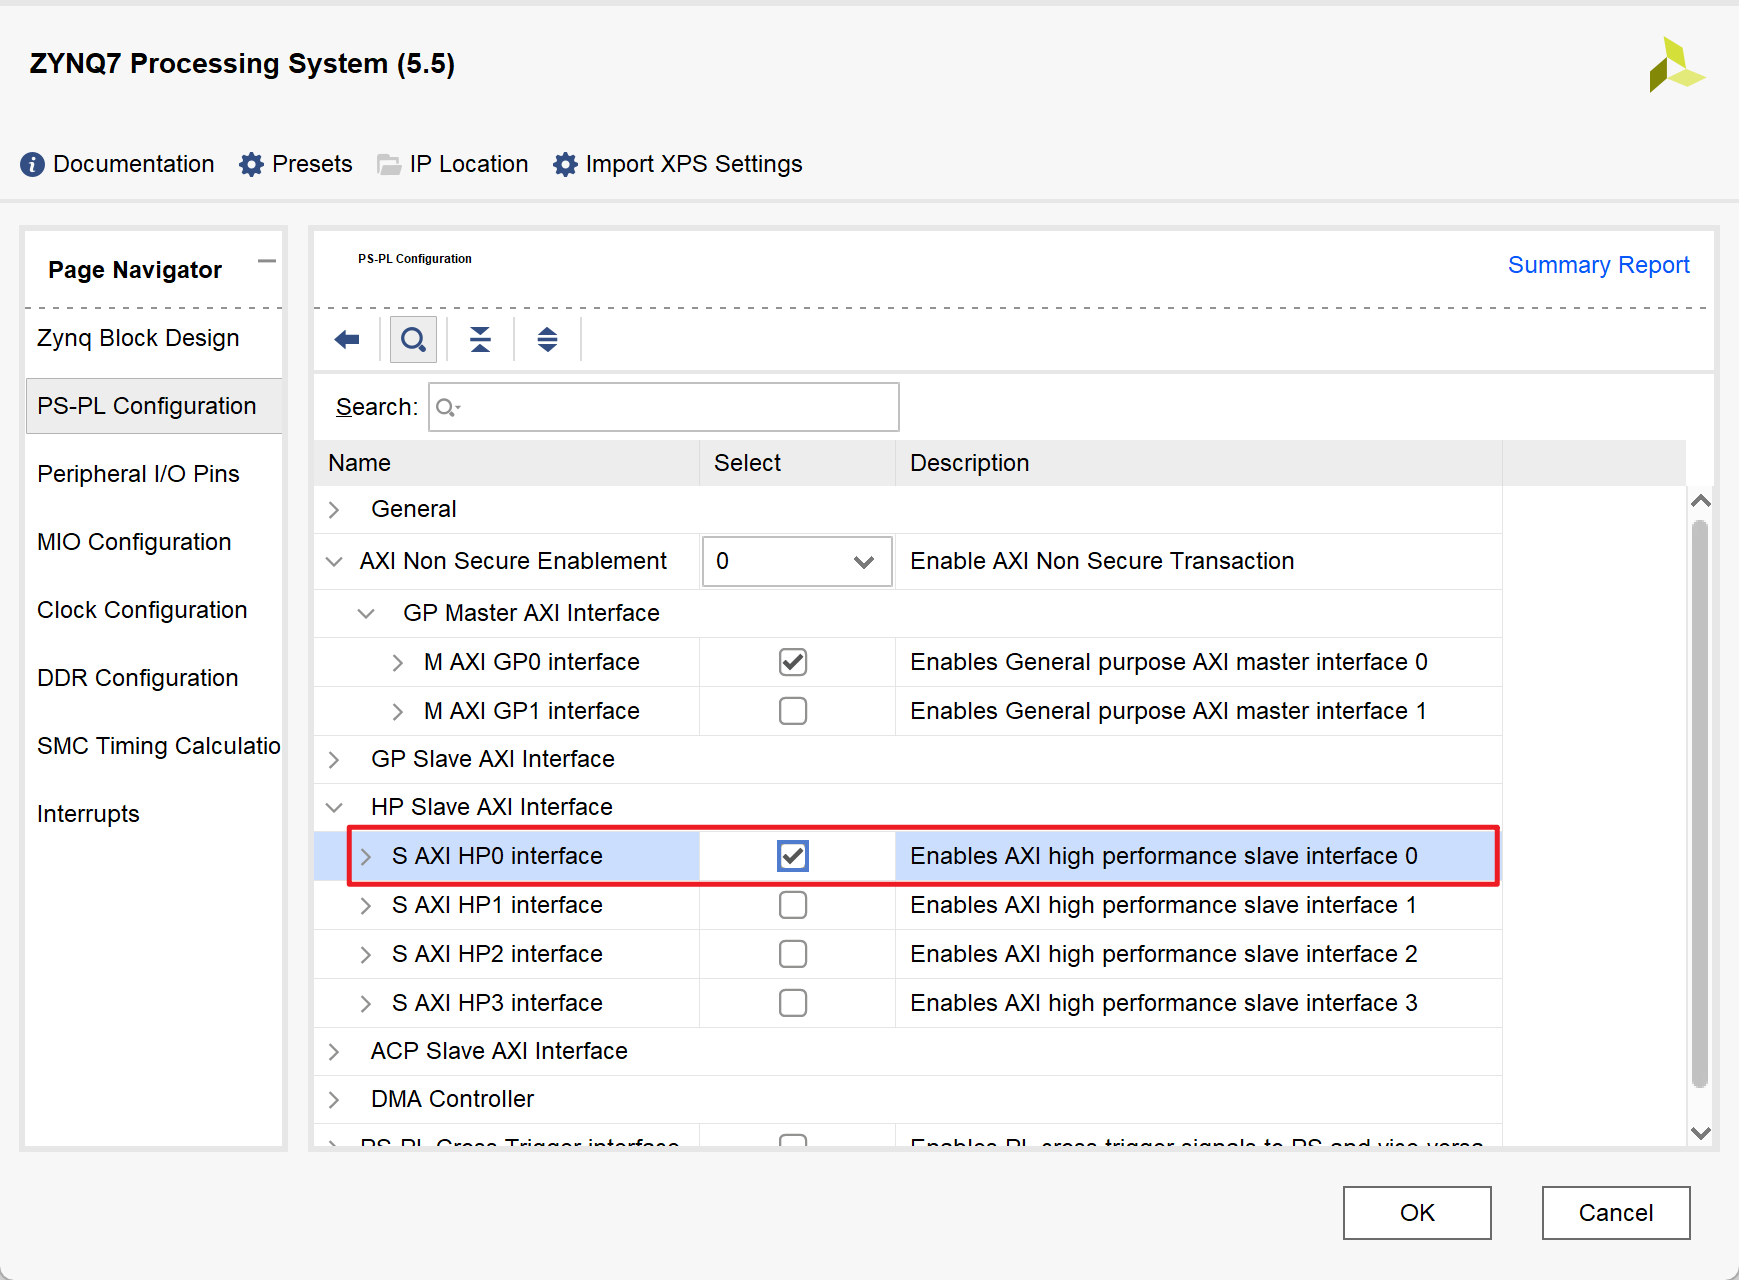Expand the GP Slave AXI Interface node
Image resolution: width=1739 pixels, height=1280 pixels.
coord(334,760)
